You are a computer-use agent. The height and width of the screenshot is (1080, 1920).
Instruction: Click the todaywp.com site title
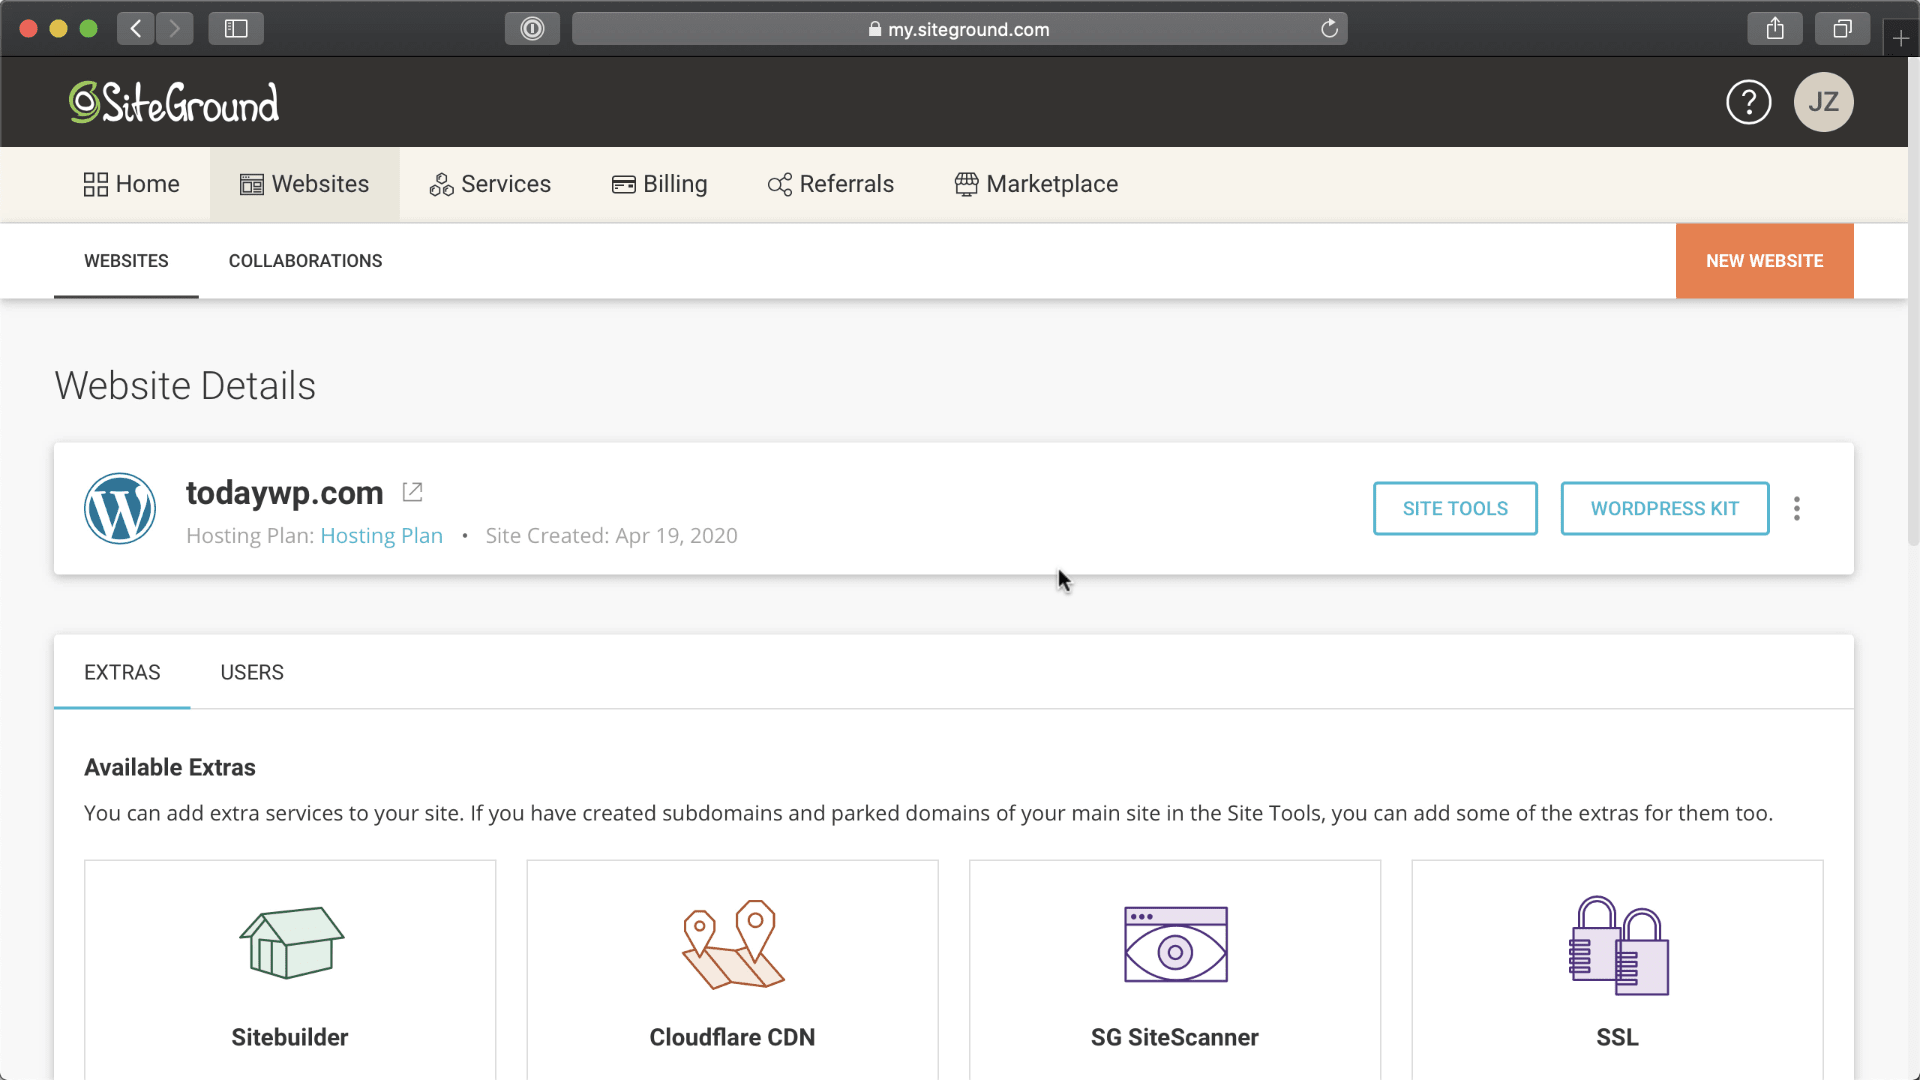pyautogui.click(x=285, y=492)
